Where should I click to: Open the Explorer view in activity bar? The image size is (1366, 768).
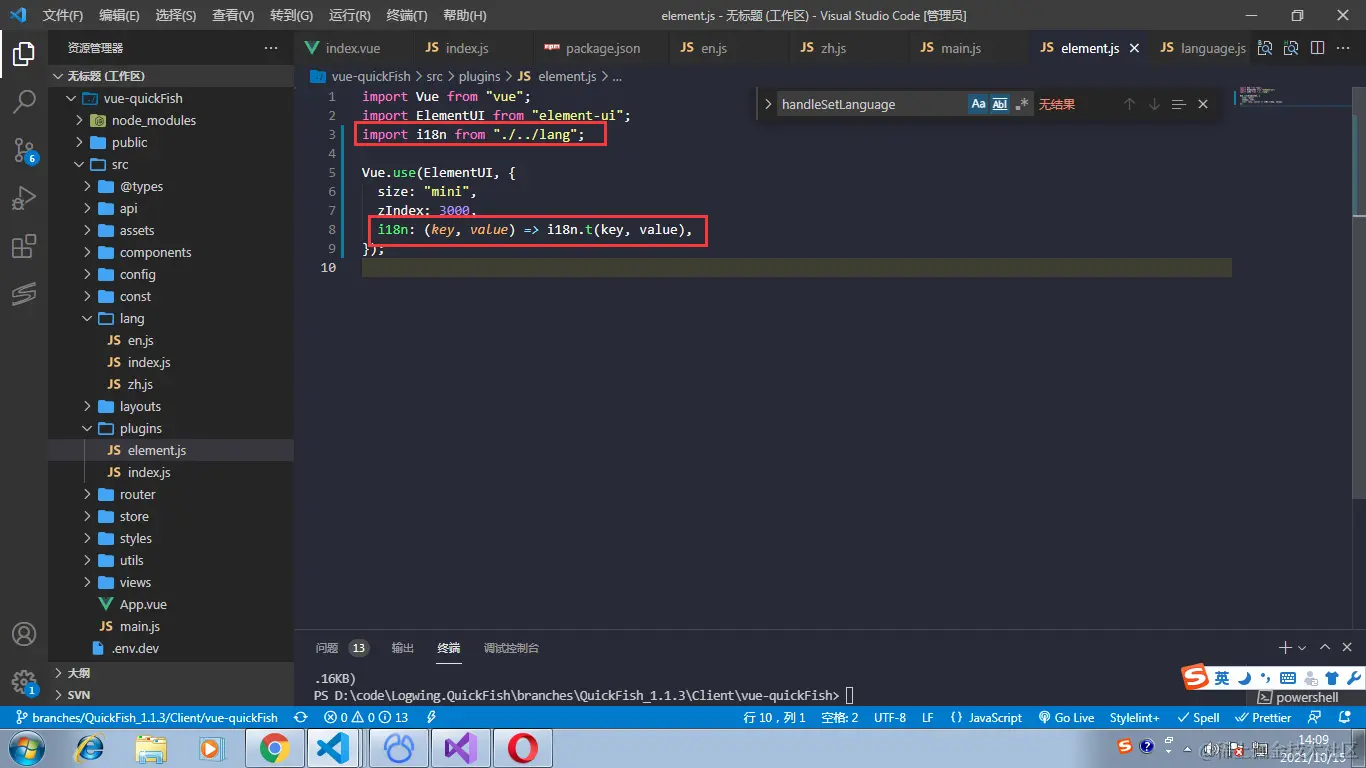coord(24,54)
